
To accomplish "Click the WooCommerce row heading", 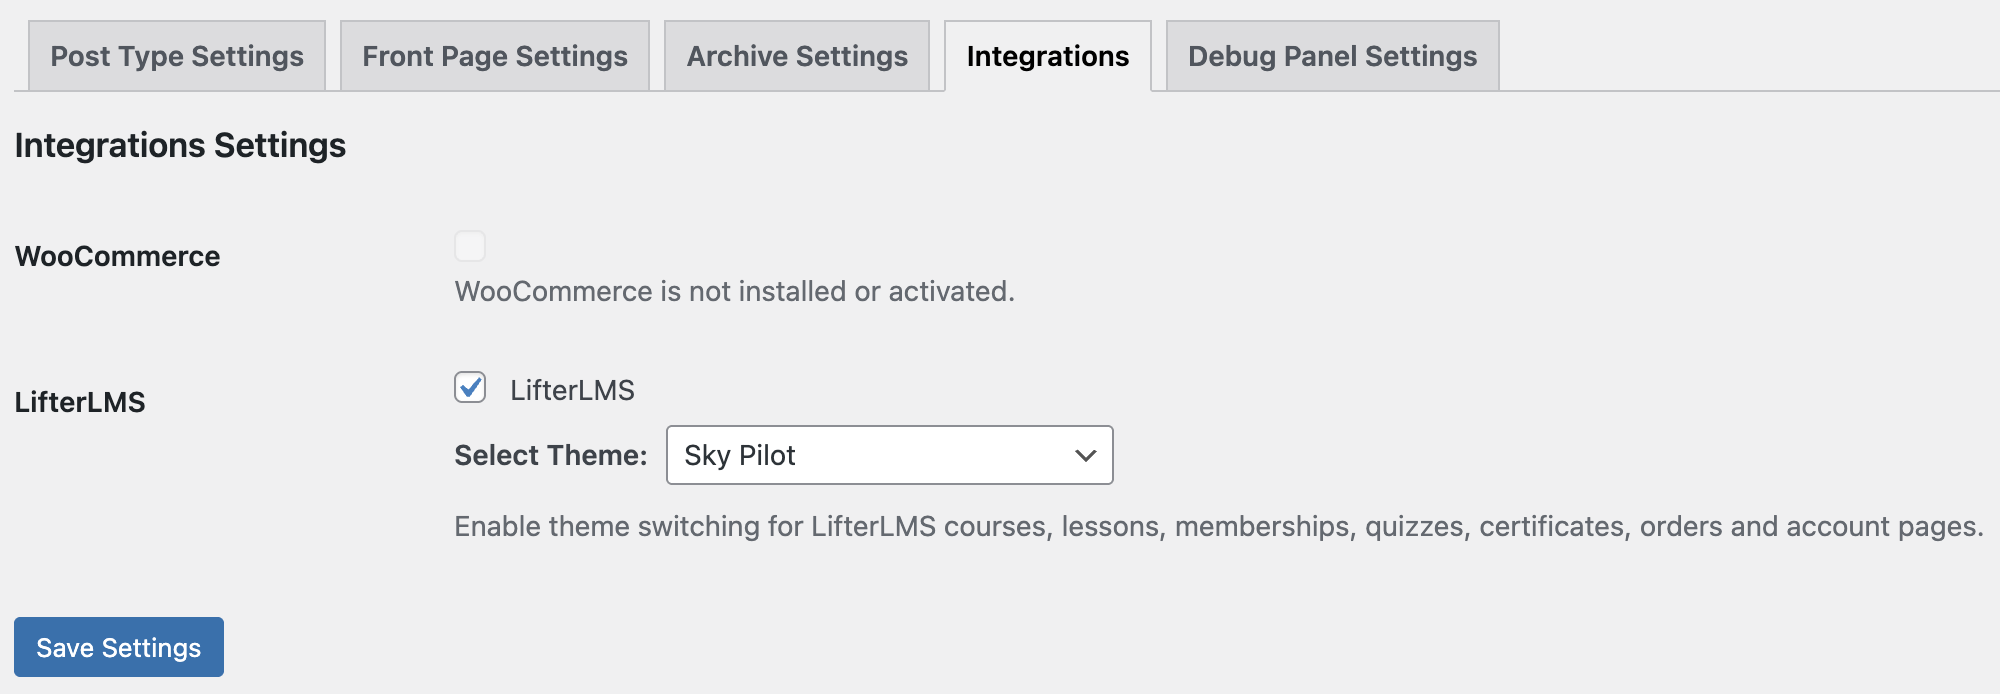I will [116, 256].
